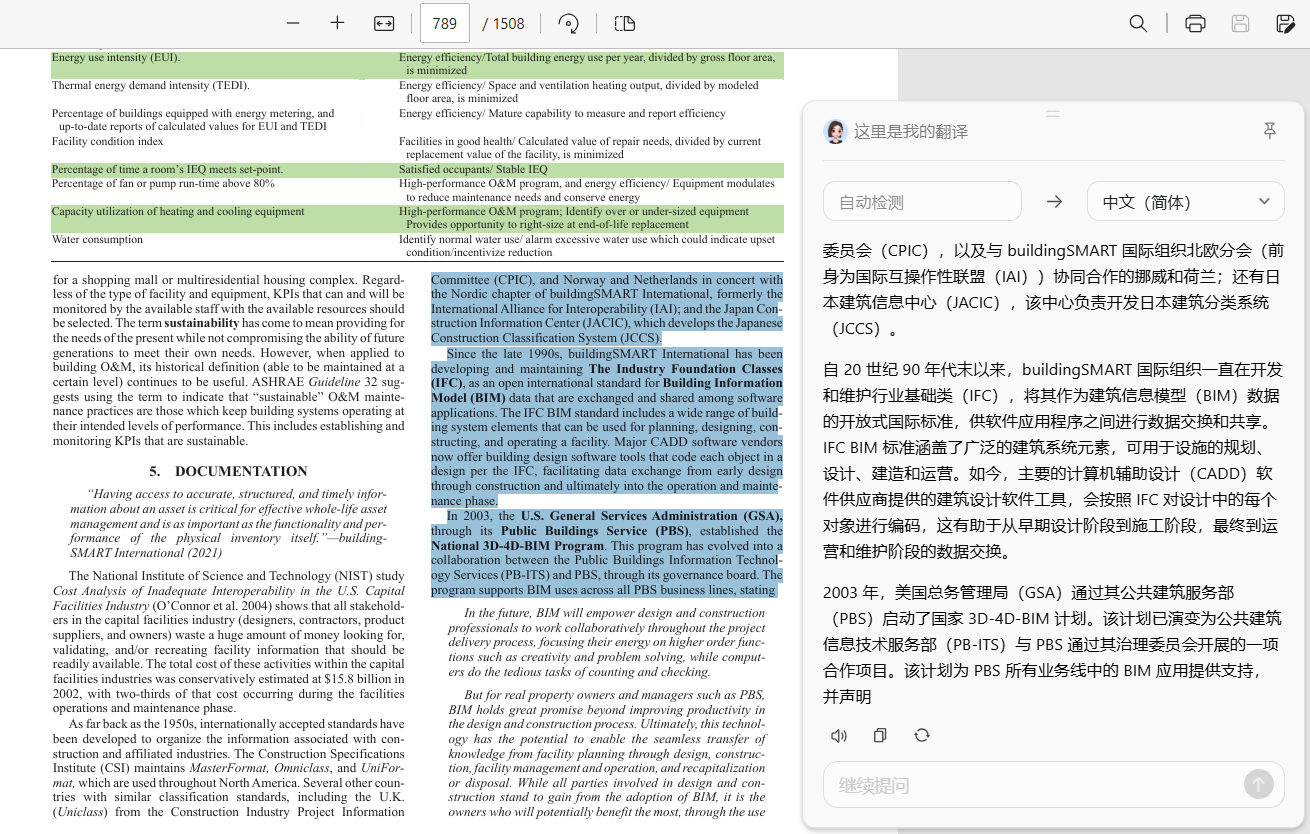Zoom out of the PDF page
The width and height of the screenshot is (1310, 834).
coord(293,23)
